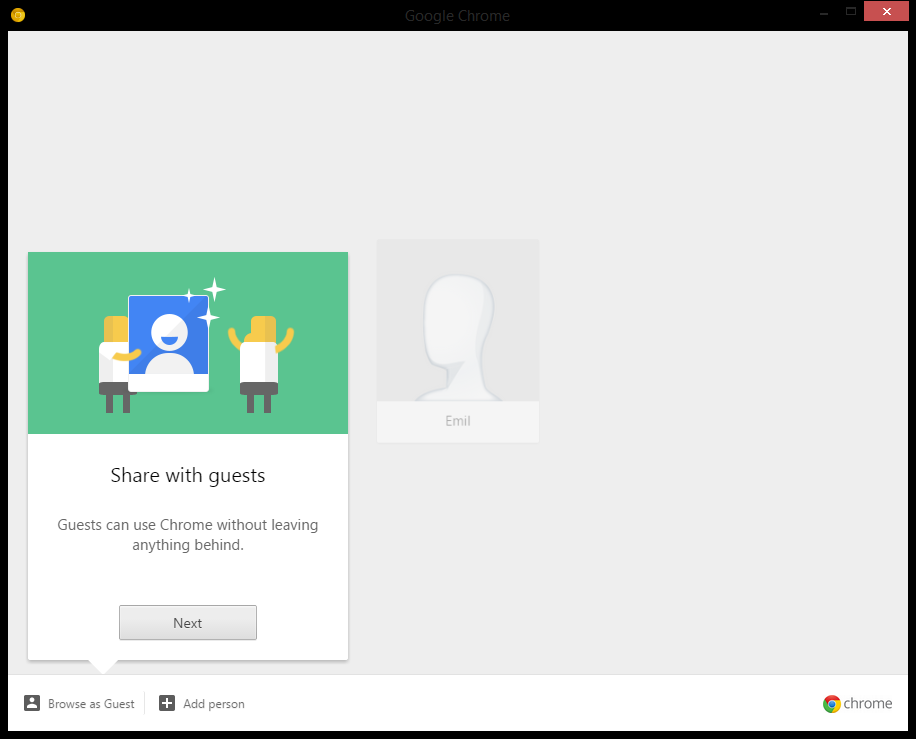916x739 pixels.
Task: Click the blue smiling profile card illustration
Action: (169, 344)
